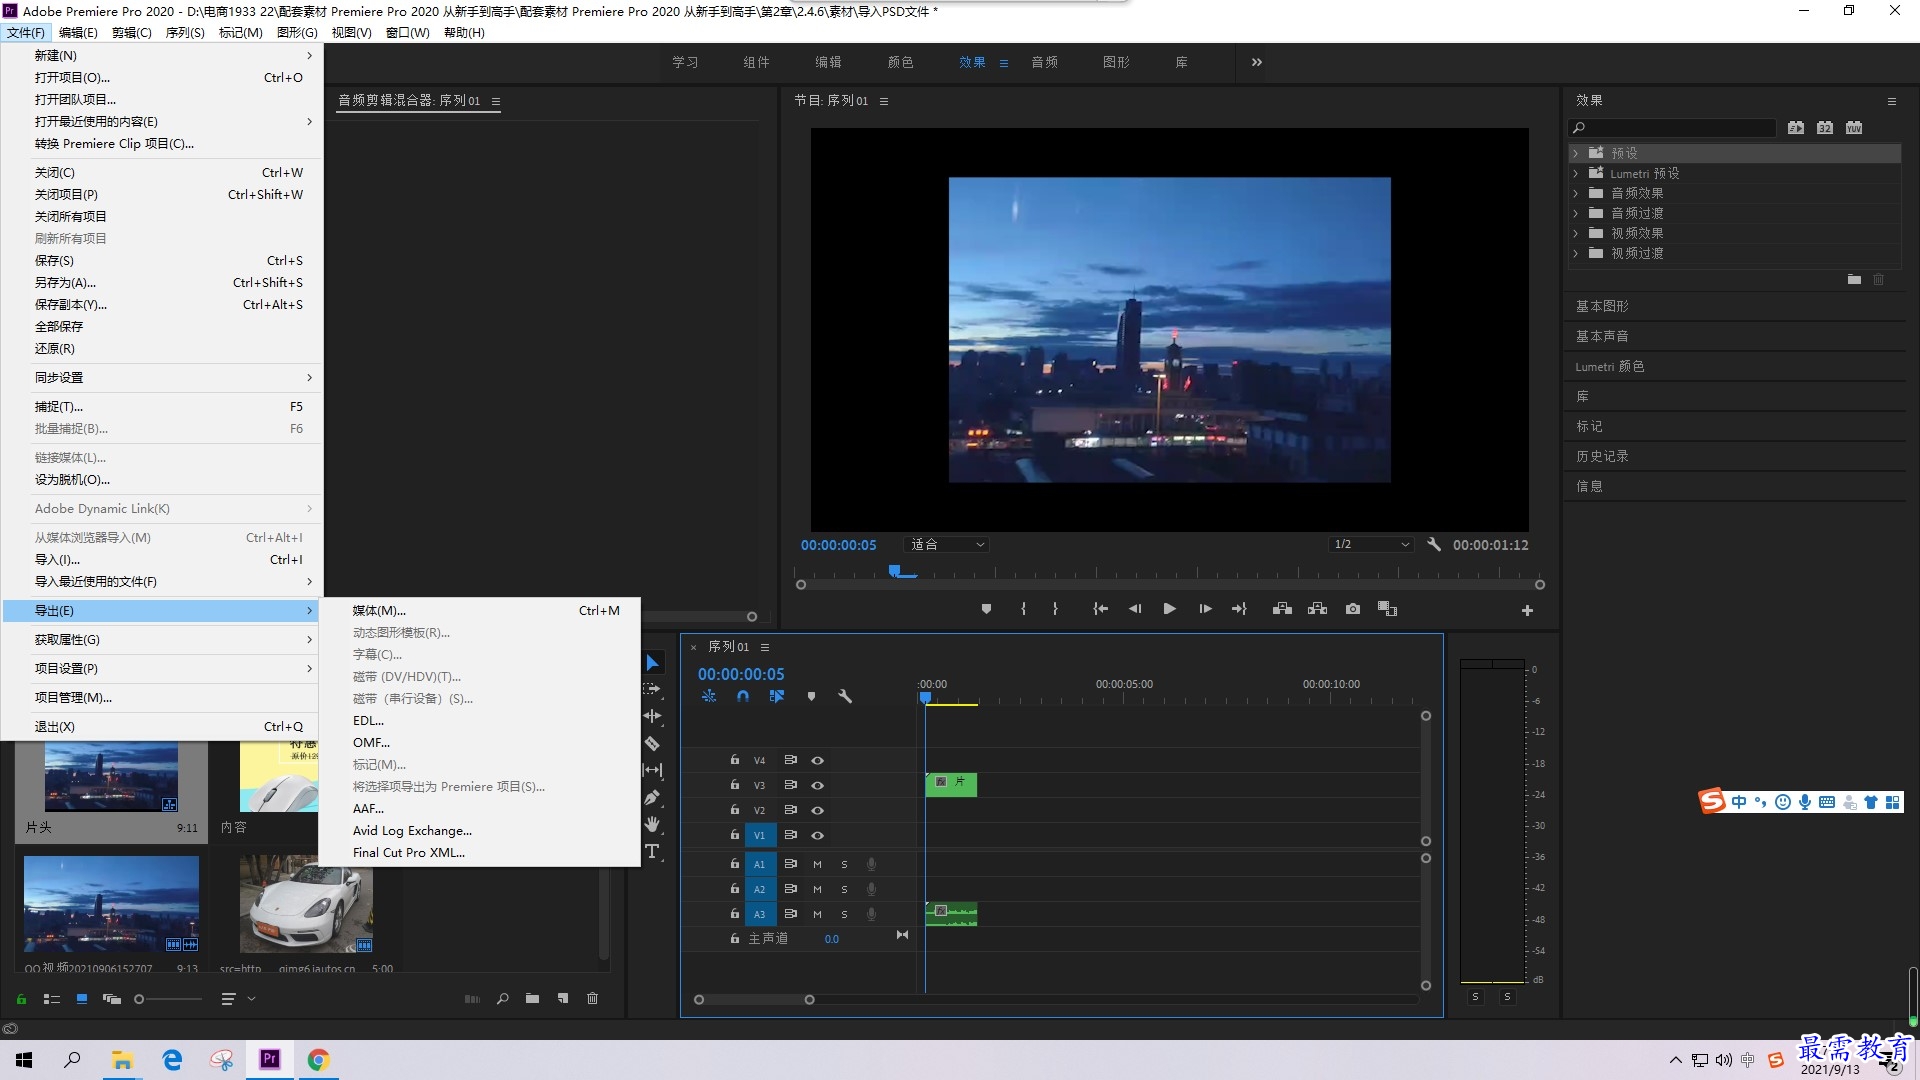Toggle timeline Snap magnet icon
The width and height of the screenshot is (1920, 1080).
743,696
